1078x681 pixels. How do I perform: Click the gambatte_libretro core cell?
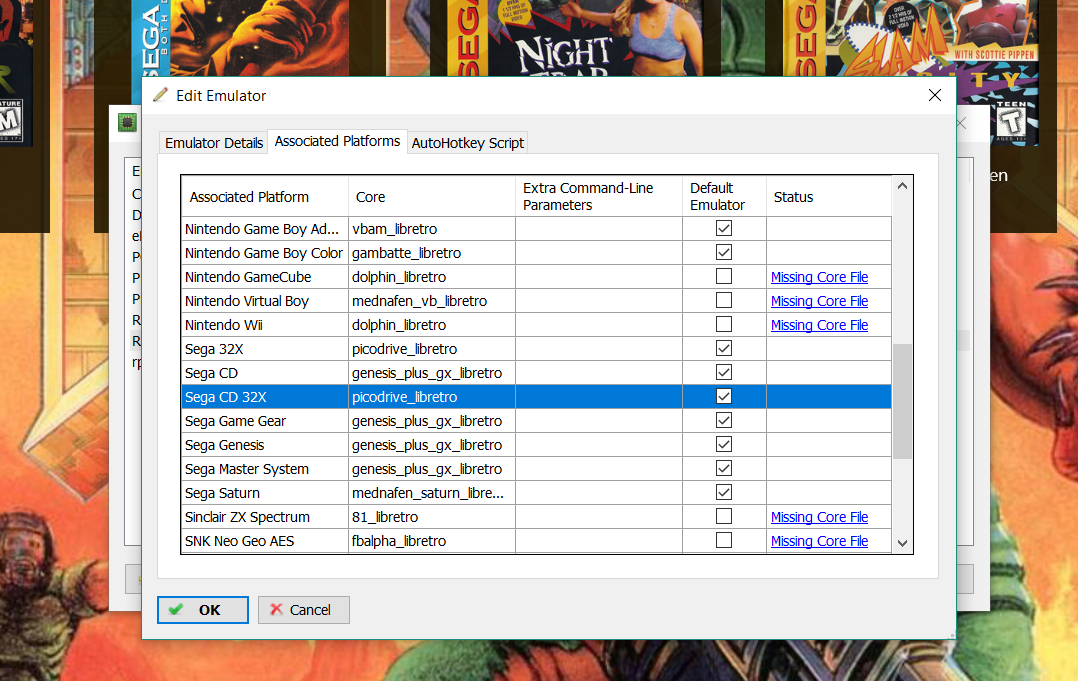tap(432, 253)
